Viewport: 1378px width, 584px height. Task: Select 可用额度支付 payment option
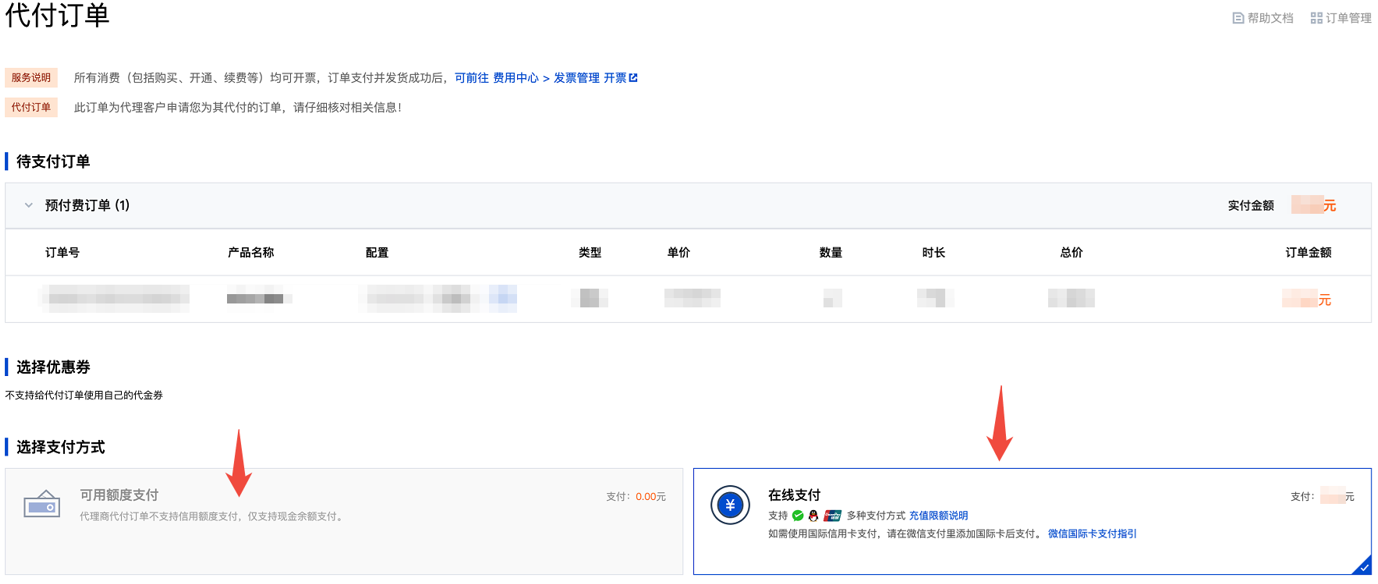(x=344, y=521)
